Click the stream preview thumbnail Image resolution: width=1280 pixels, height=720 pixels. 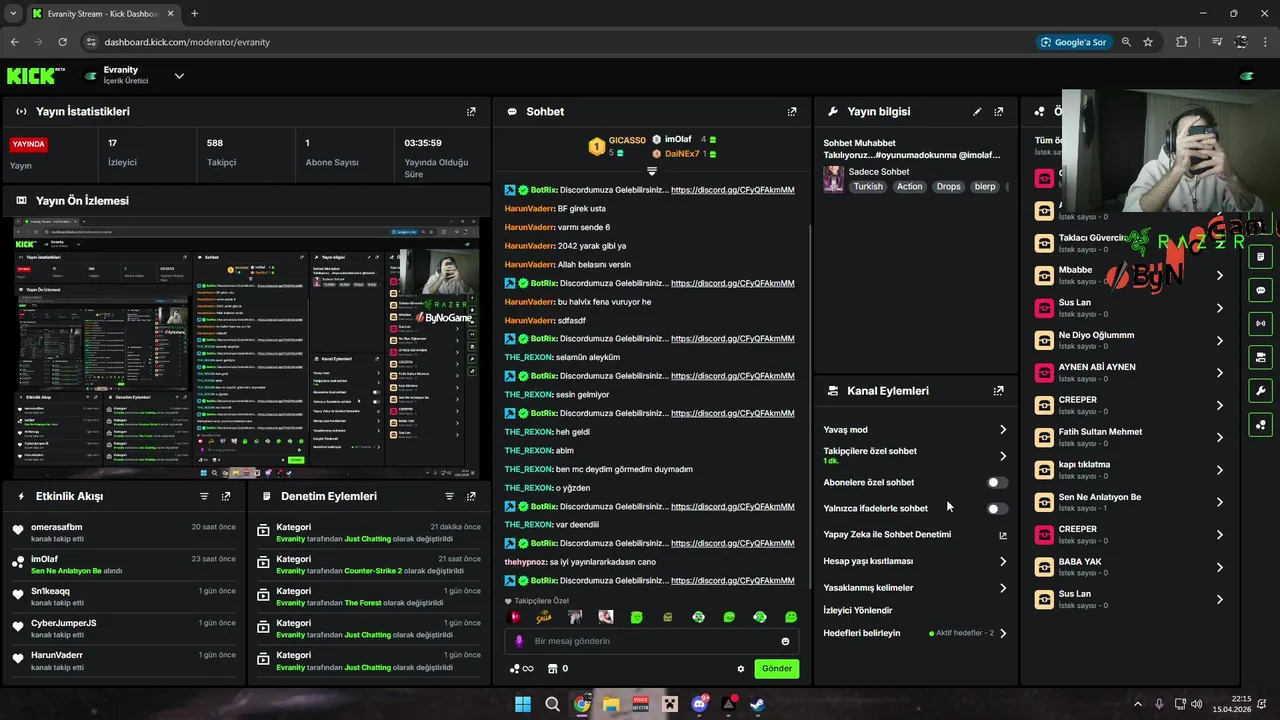(246, 348)
